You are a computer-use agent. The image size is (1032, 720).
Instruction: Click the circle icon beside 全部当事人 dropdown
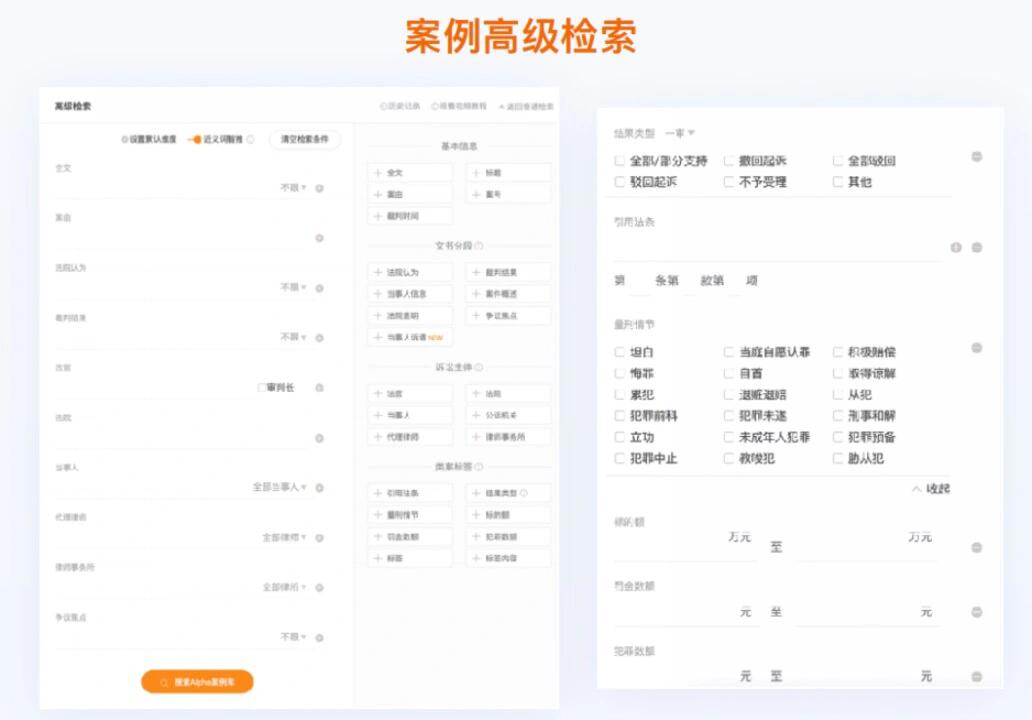(319, 488)
